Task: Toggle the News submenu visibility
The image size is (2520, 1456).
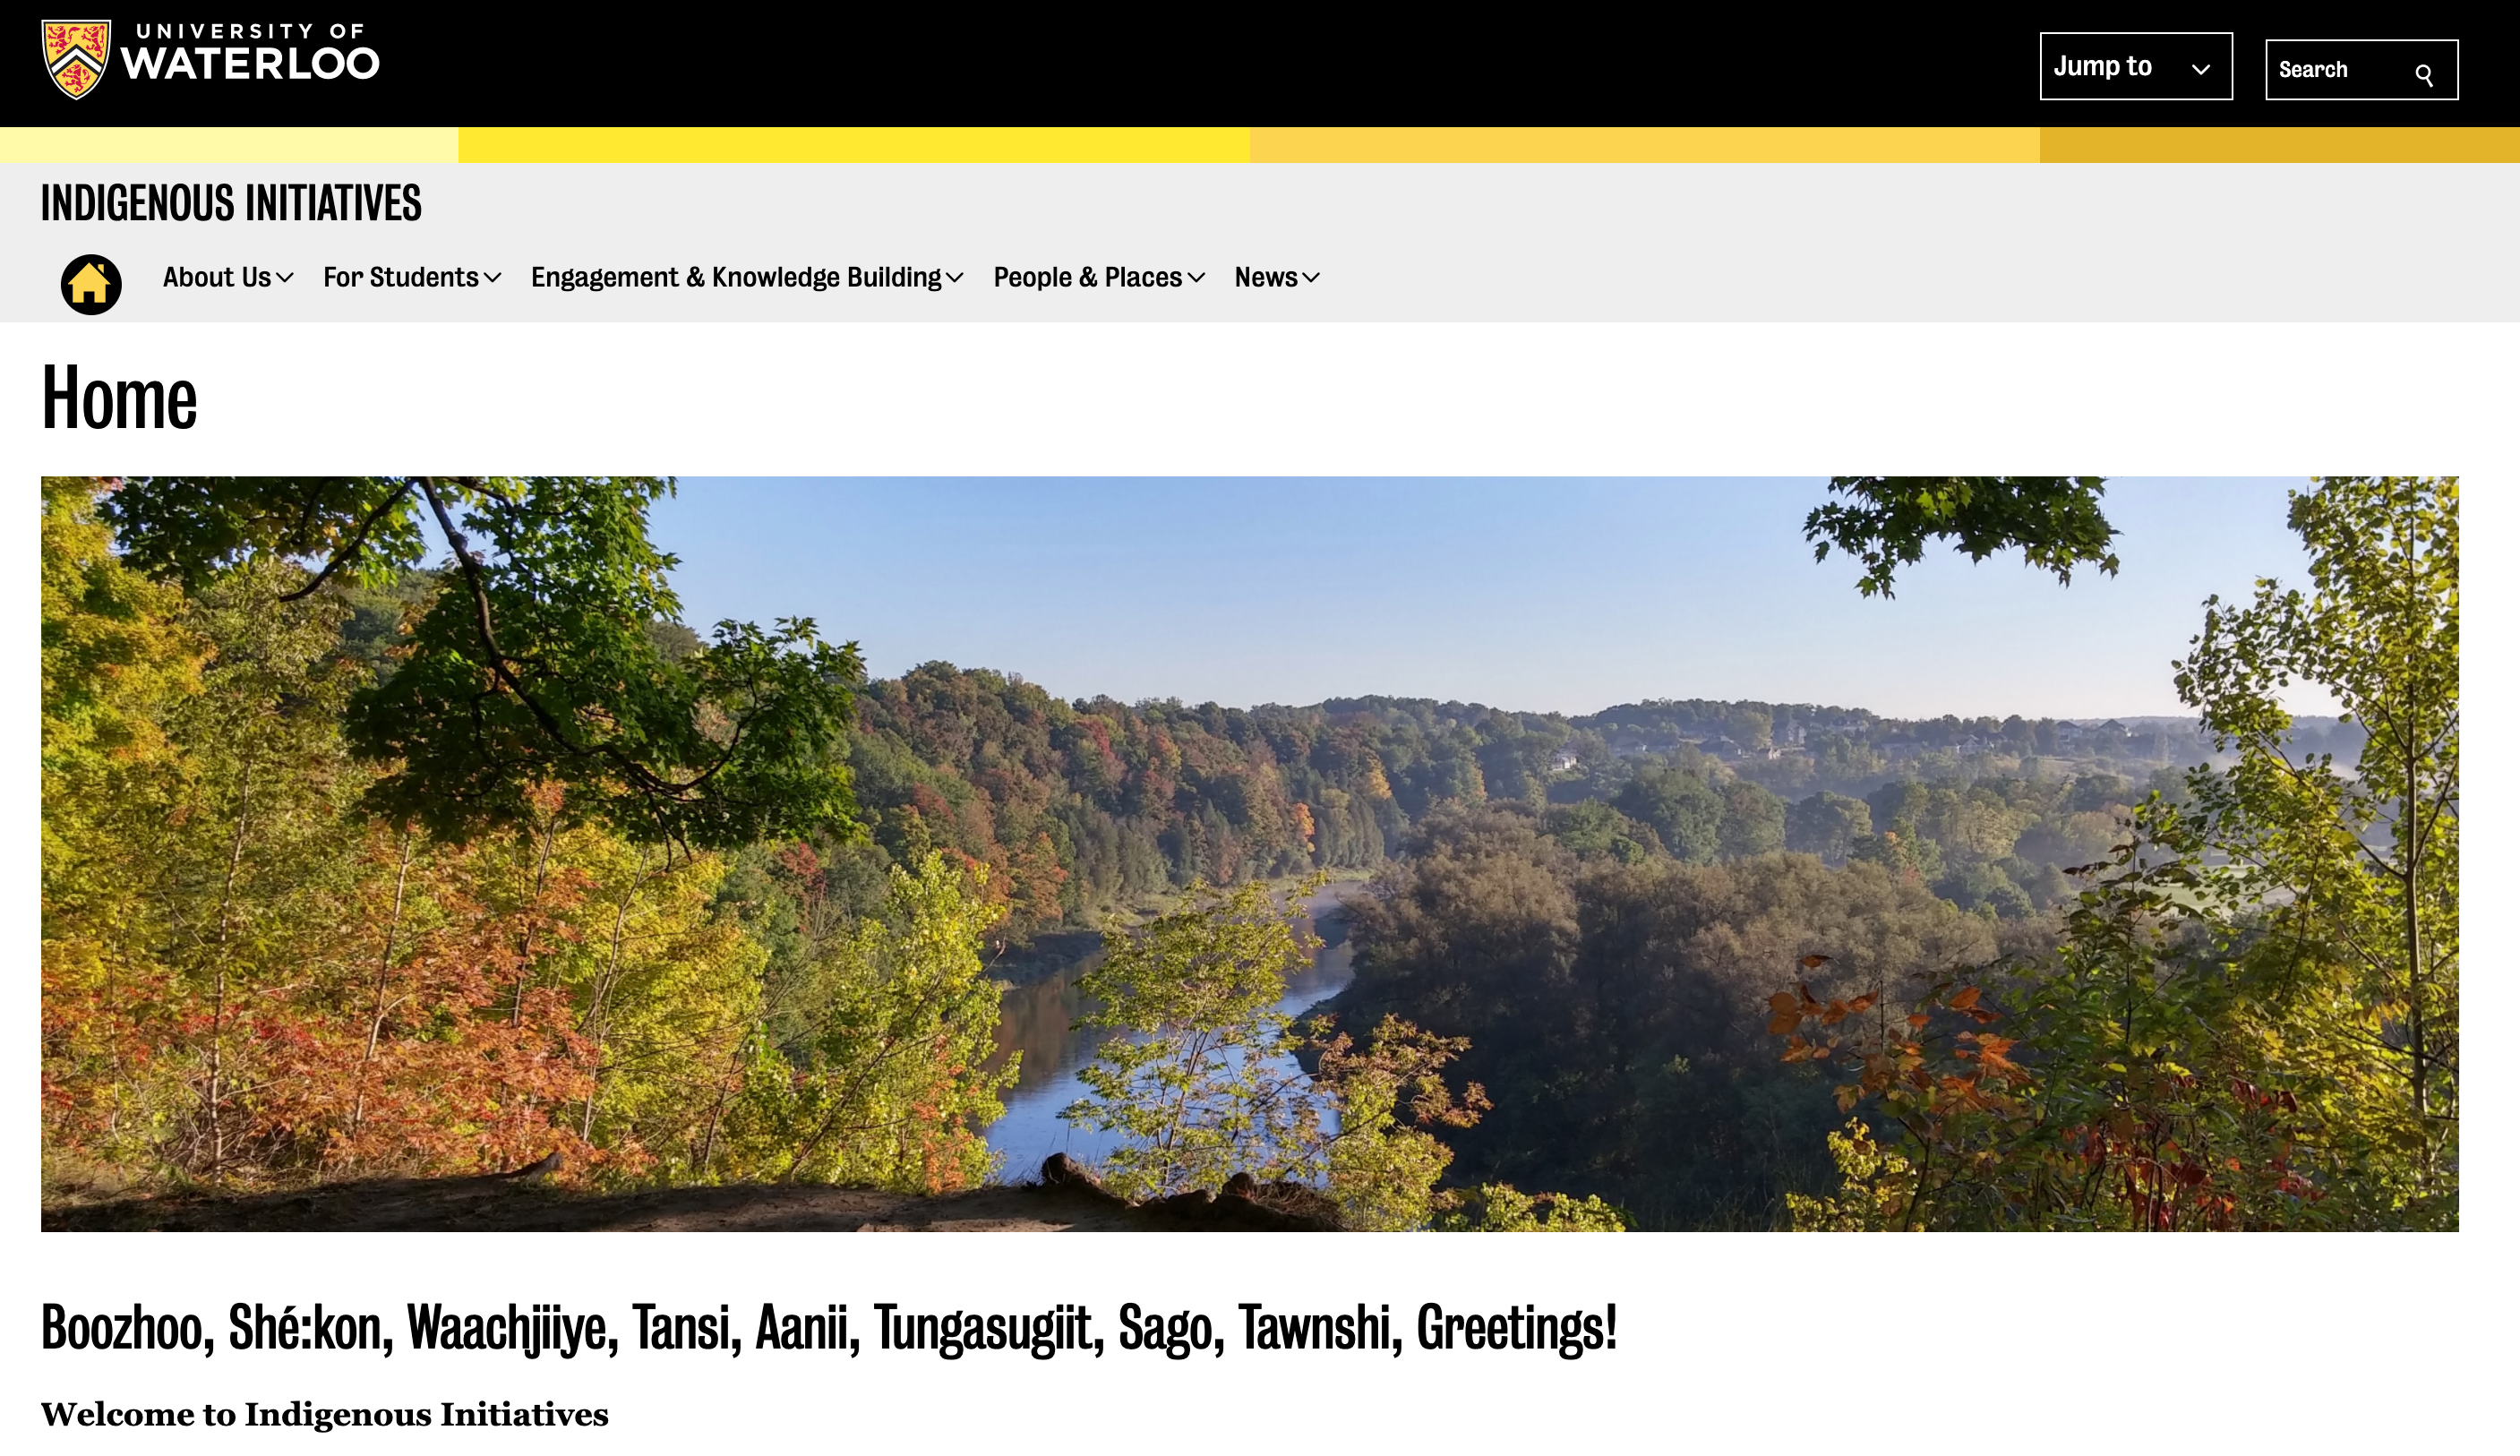Action: (x=1310, y=278)
